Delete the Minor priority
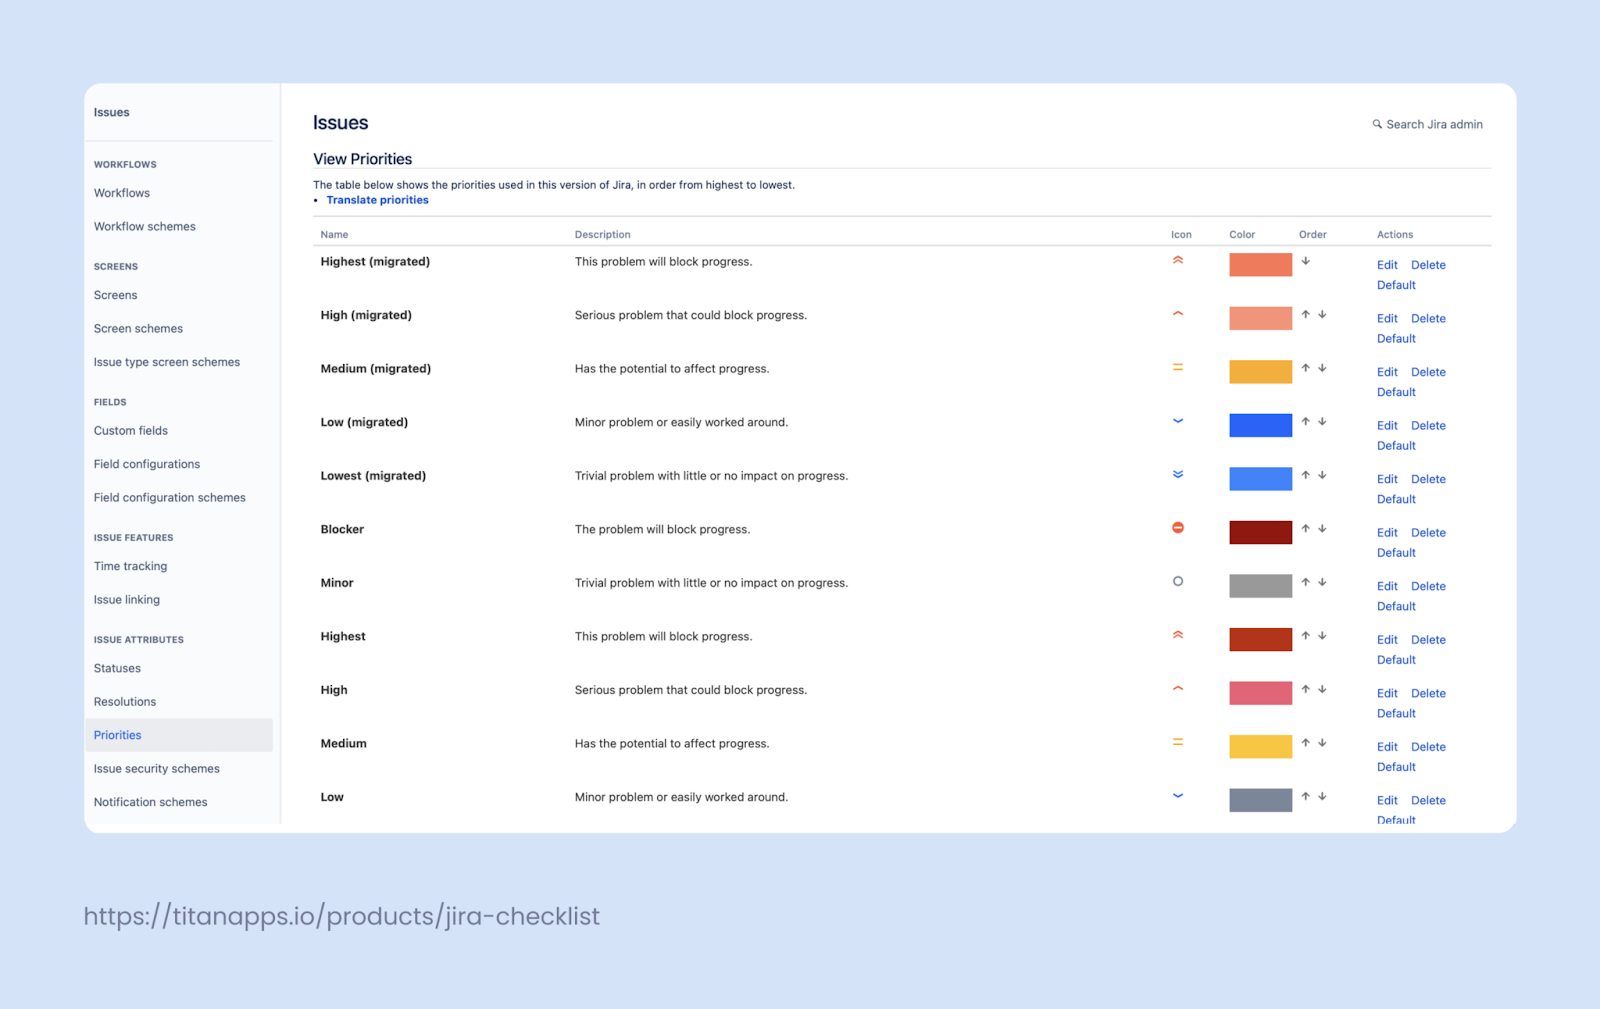1600x1009 pixels. coord(1428,585)
